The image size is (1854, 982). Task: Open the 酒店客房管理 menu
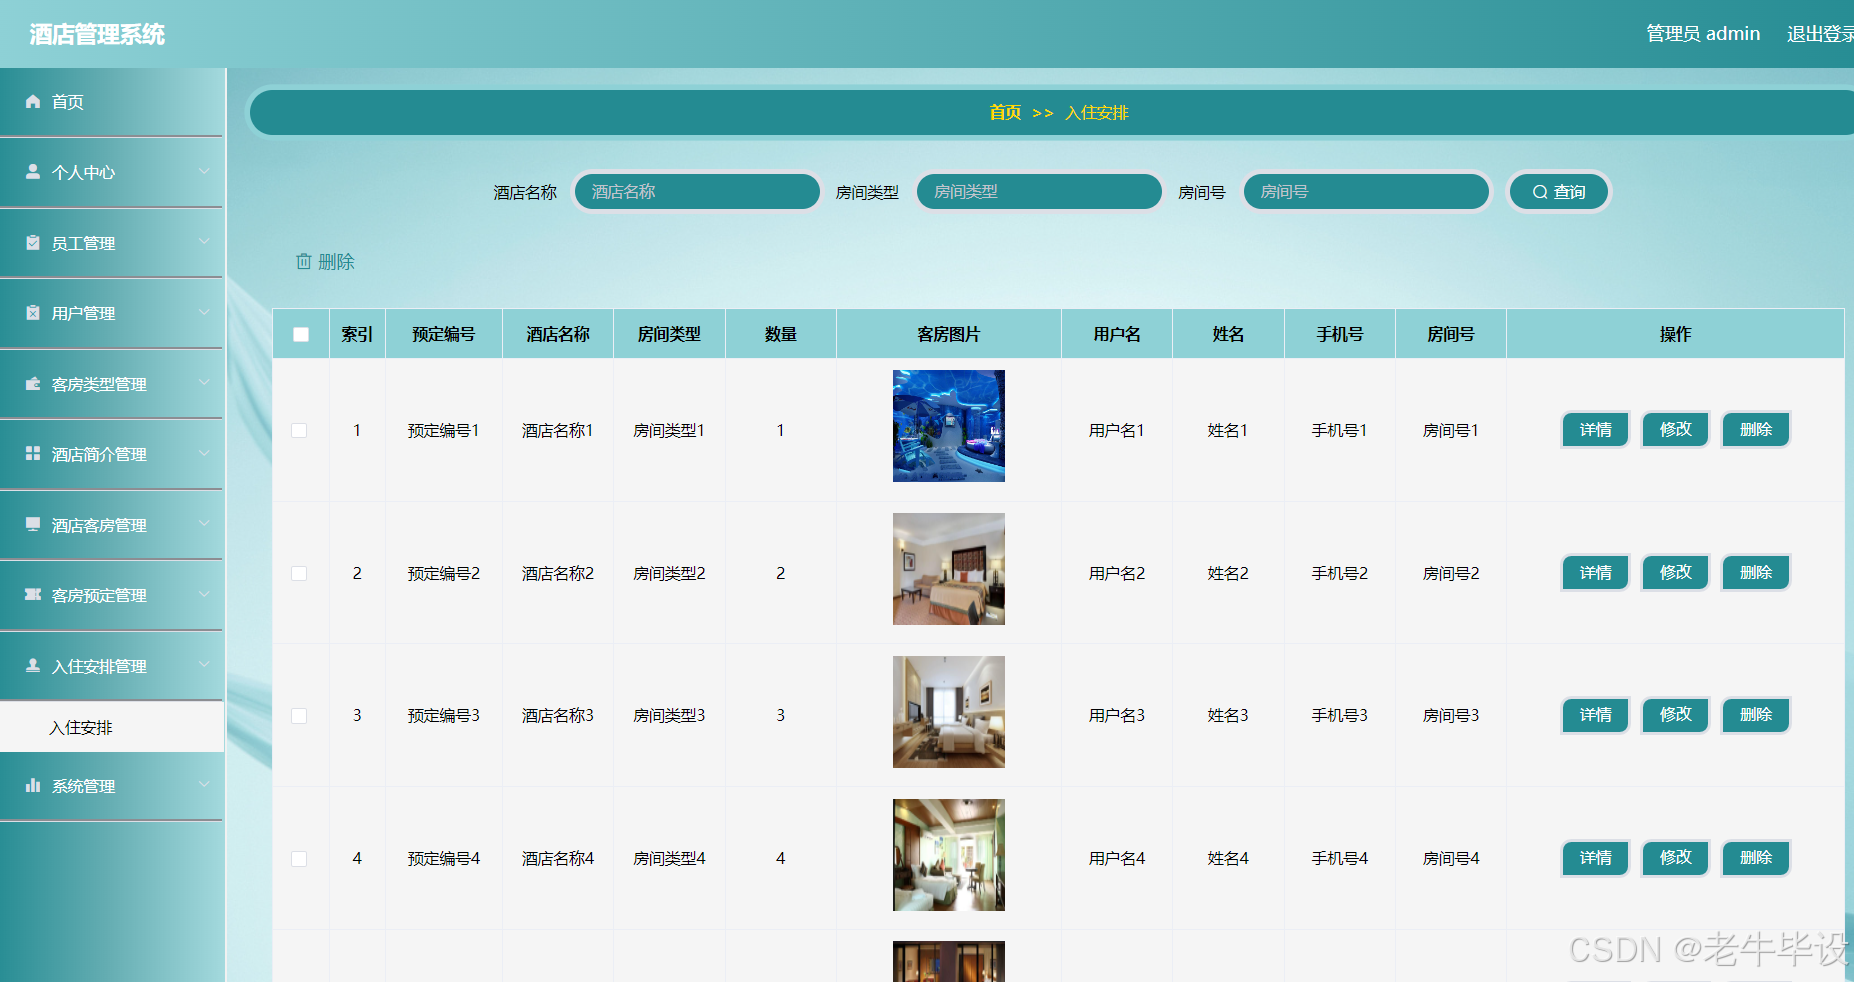(x=111, y=525)
